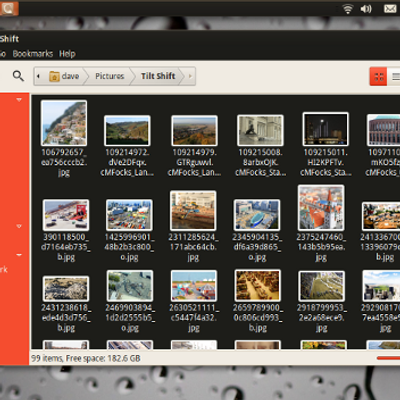
Task: Click the search magnifier icon
Action: tap(18, 76)
